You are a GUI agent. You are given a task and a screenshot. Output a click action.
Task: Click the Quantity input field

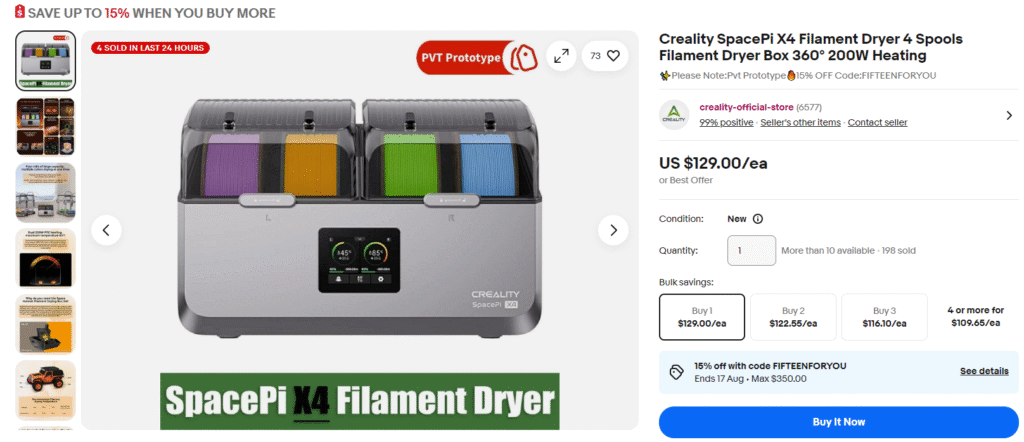point(752,251)
